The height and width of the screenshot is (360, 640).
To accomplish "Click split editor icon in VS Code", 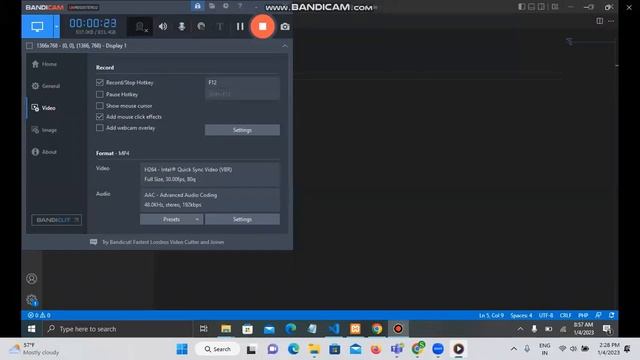I will click(x=600, y=21).
